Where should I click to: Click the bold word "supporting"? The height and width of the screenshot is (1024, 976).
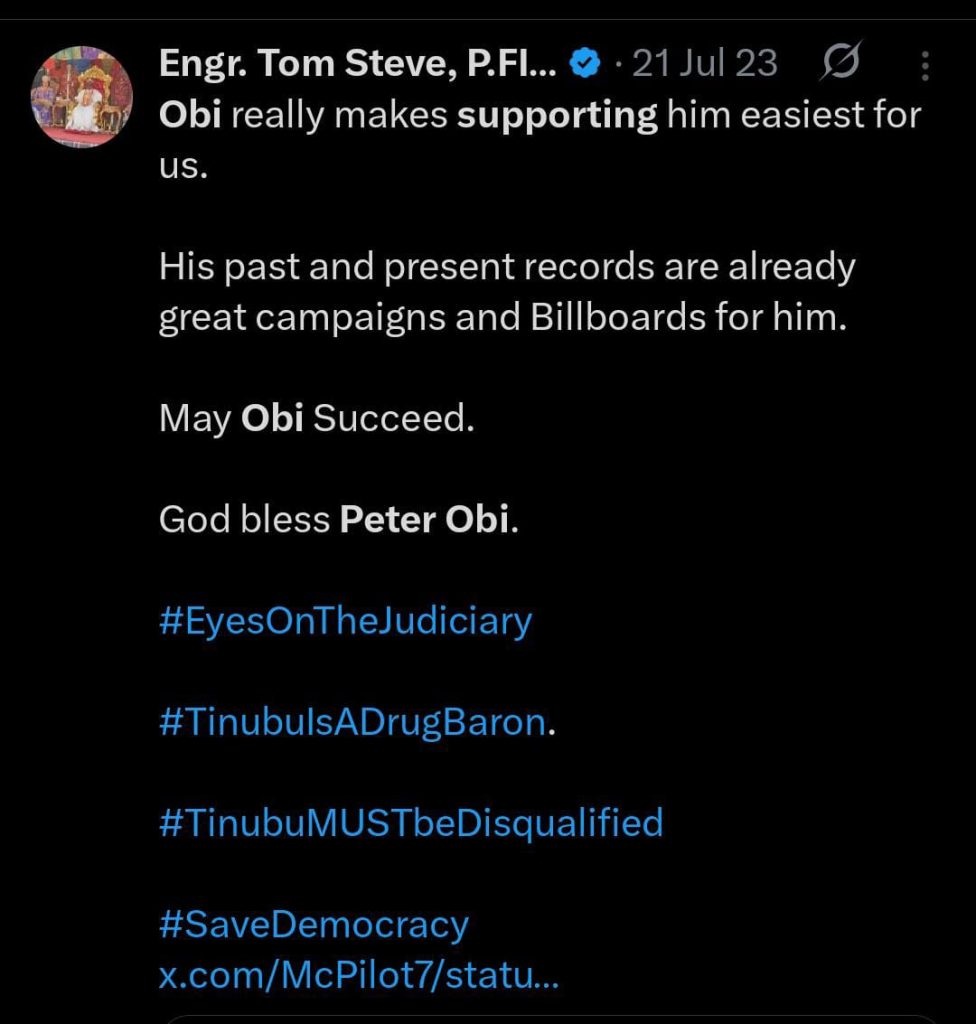coord(557,115)
